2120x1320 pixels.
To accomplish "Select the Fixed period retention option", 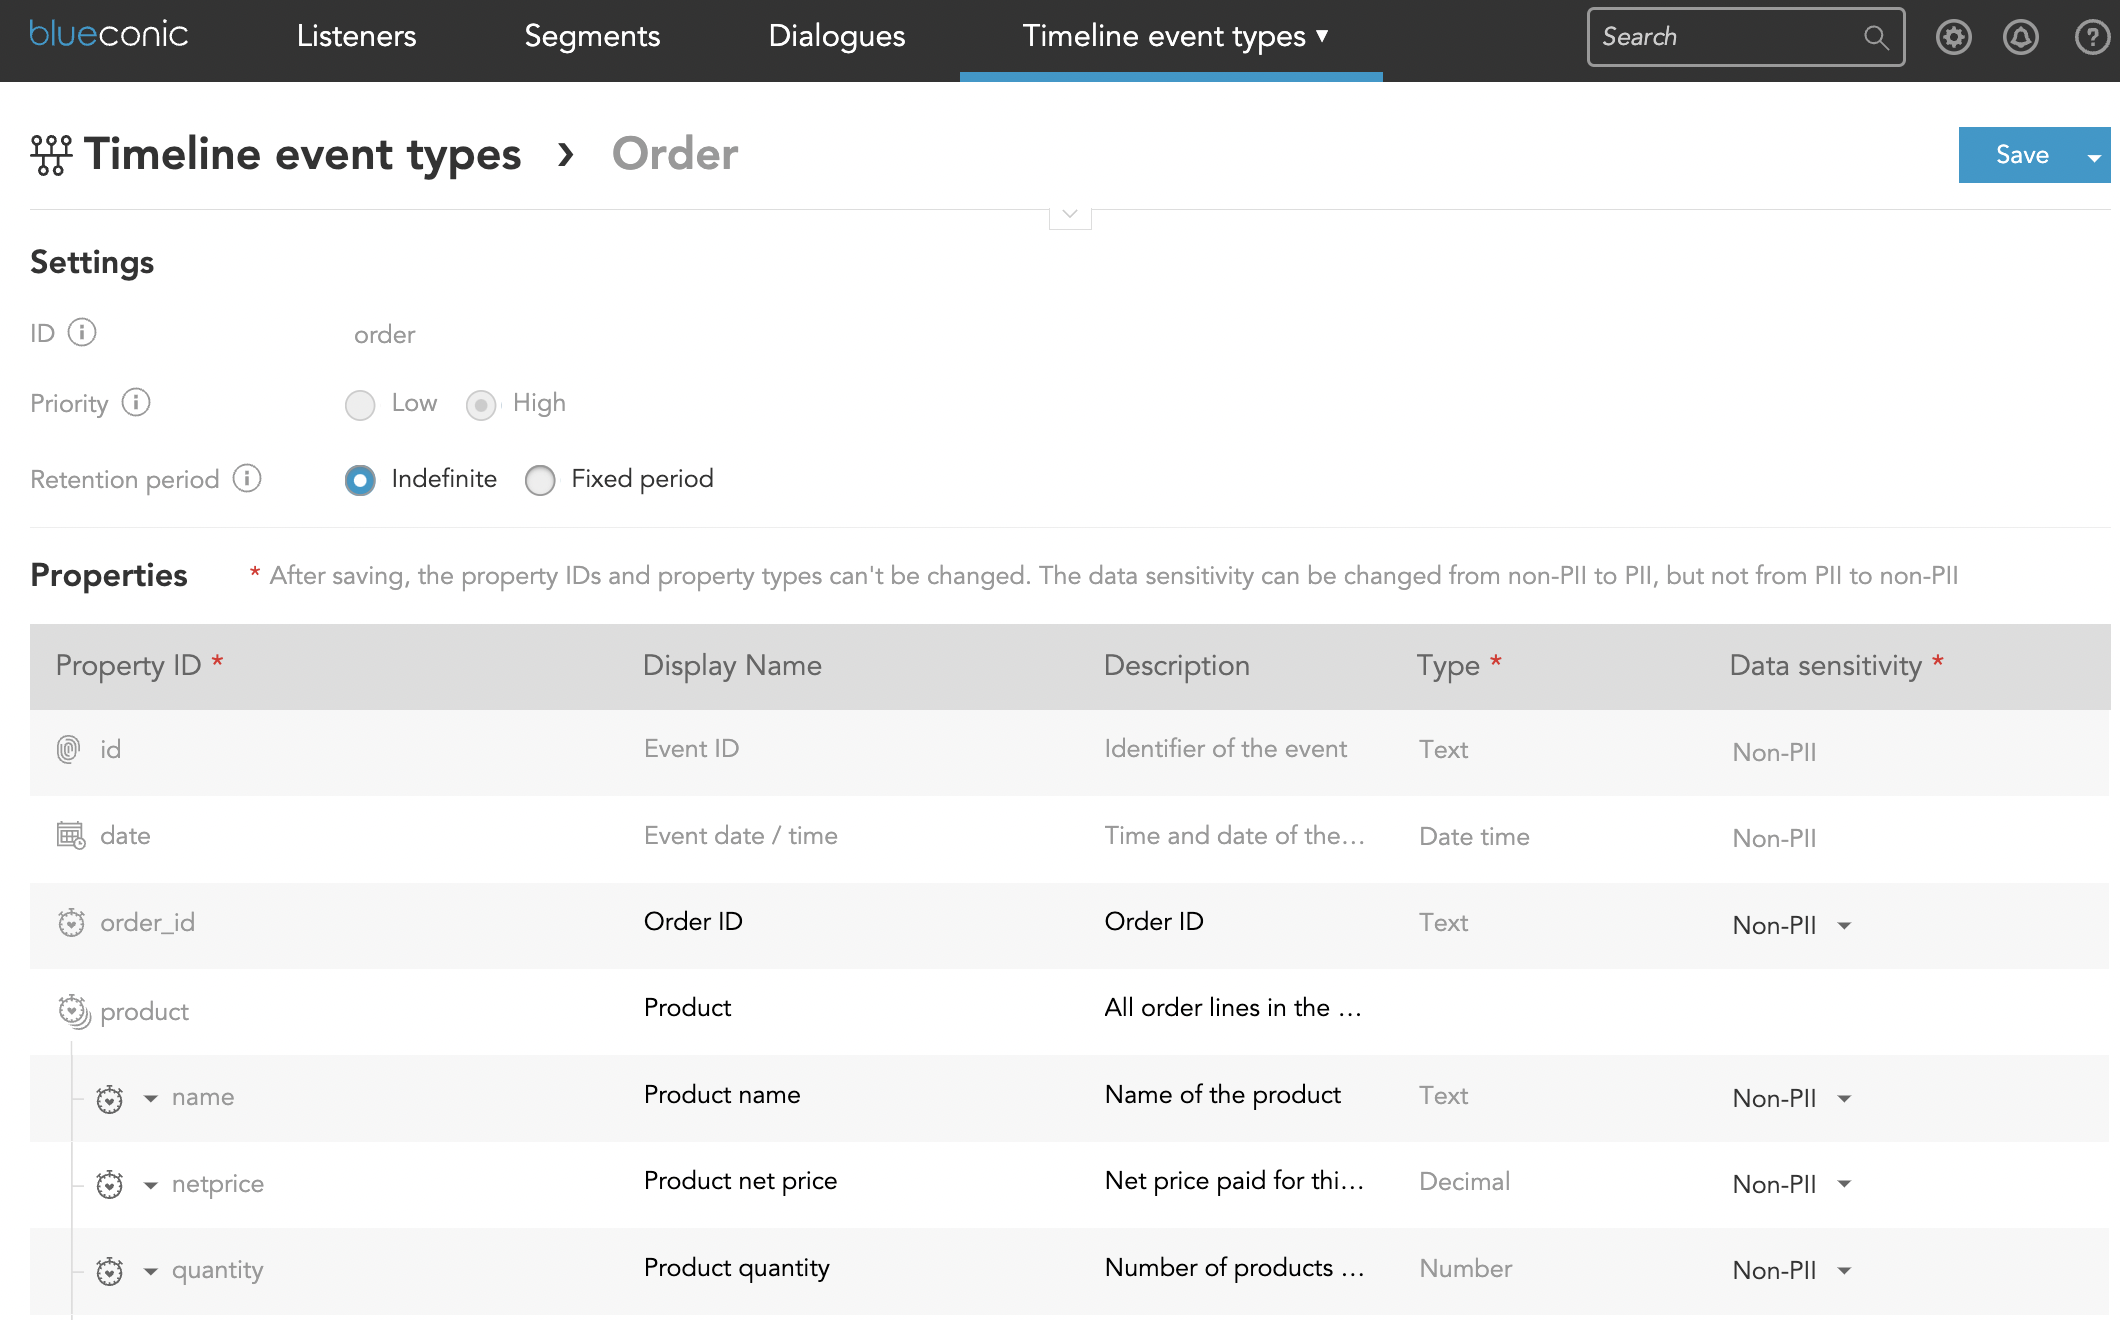I will coord(540,479).
